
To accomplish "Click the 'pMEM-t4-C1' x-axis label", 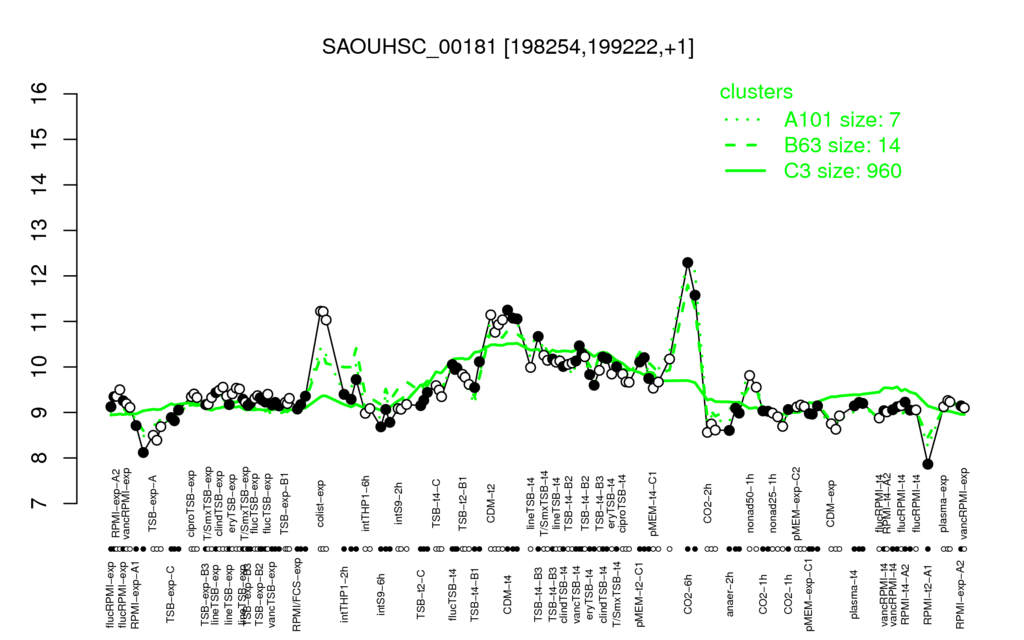I will point(652,505).
